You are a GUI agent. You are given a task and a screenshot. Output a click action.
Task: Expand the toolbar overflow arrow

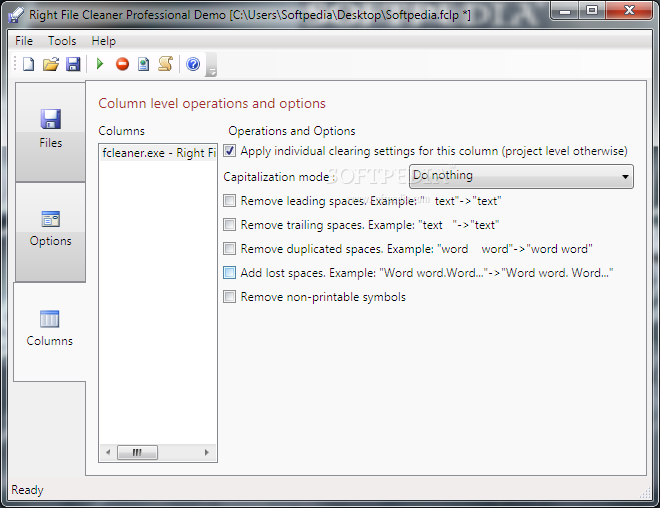tap(211, 65)
